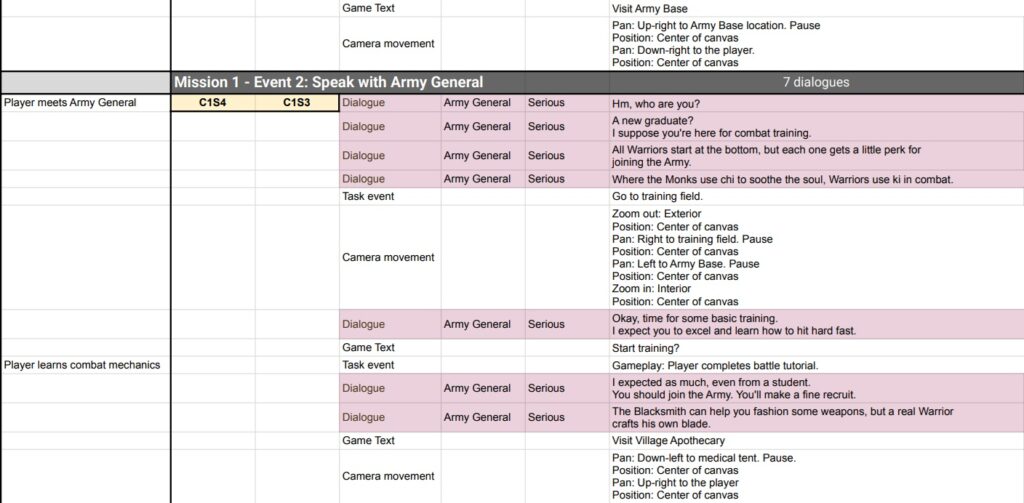Click the "The Blacksmith can help you" dialogue cell

pos(816,417)
